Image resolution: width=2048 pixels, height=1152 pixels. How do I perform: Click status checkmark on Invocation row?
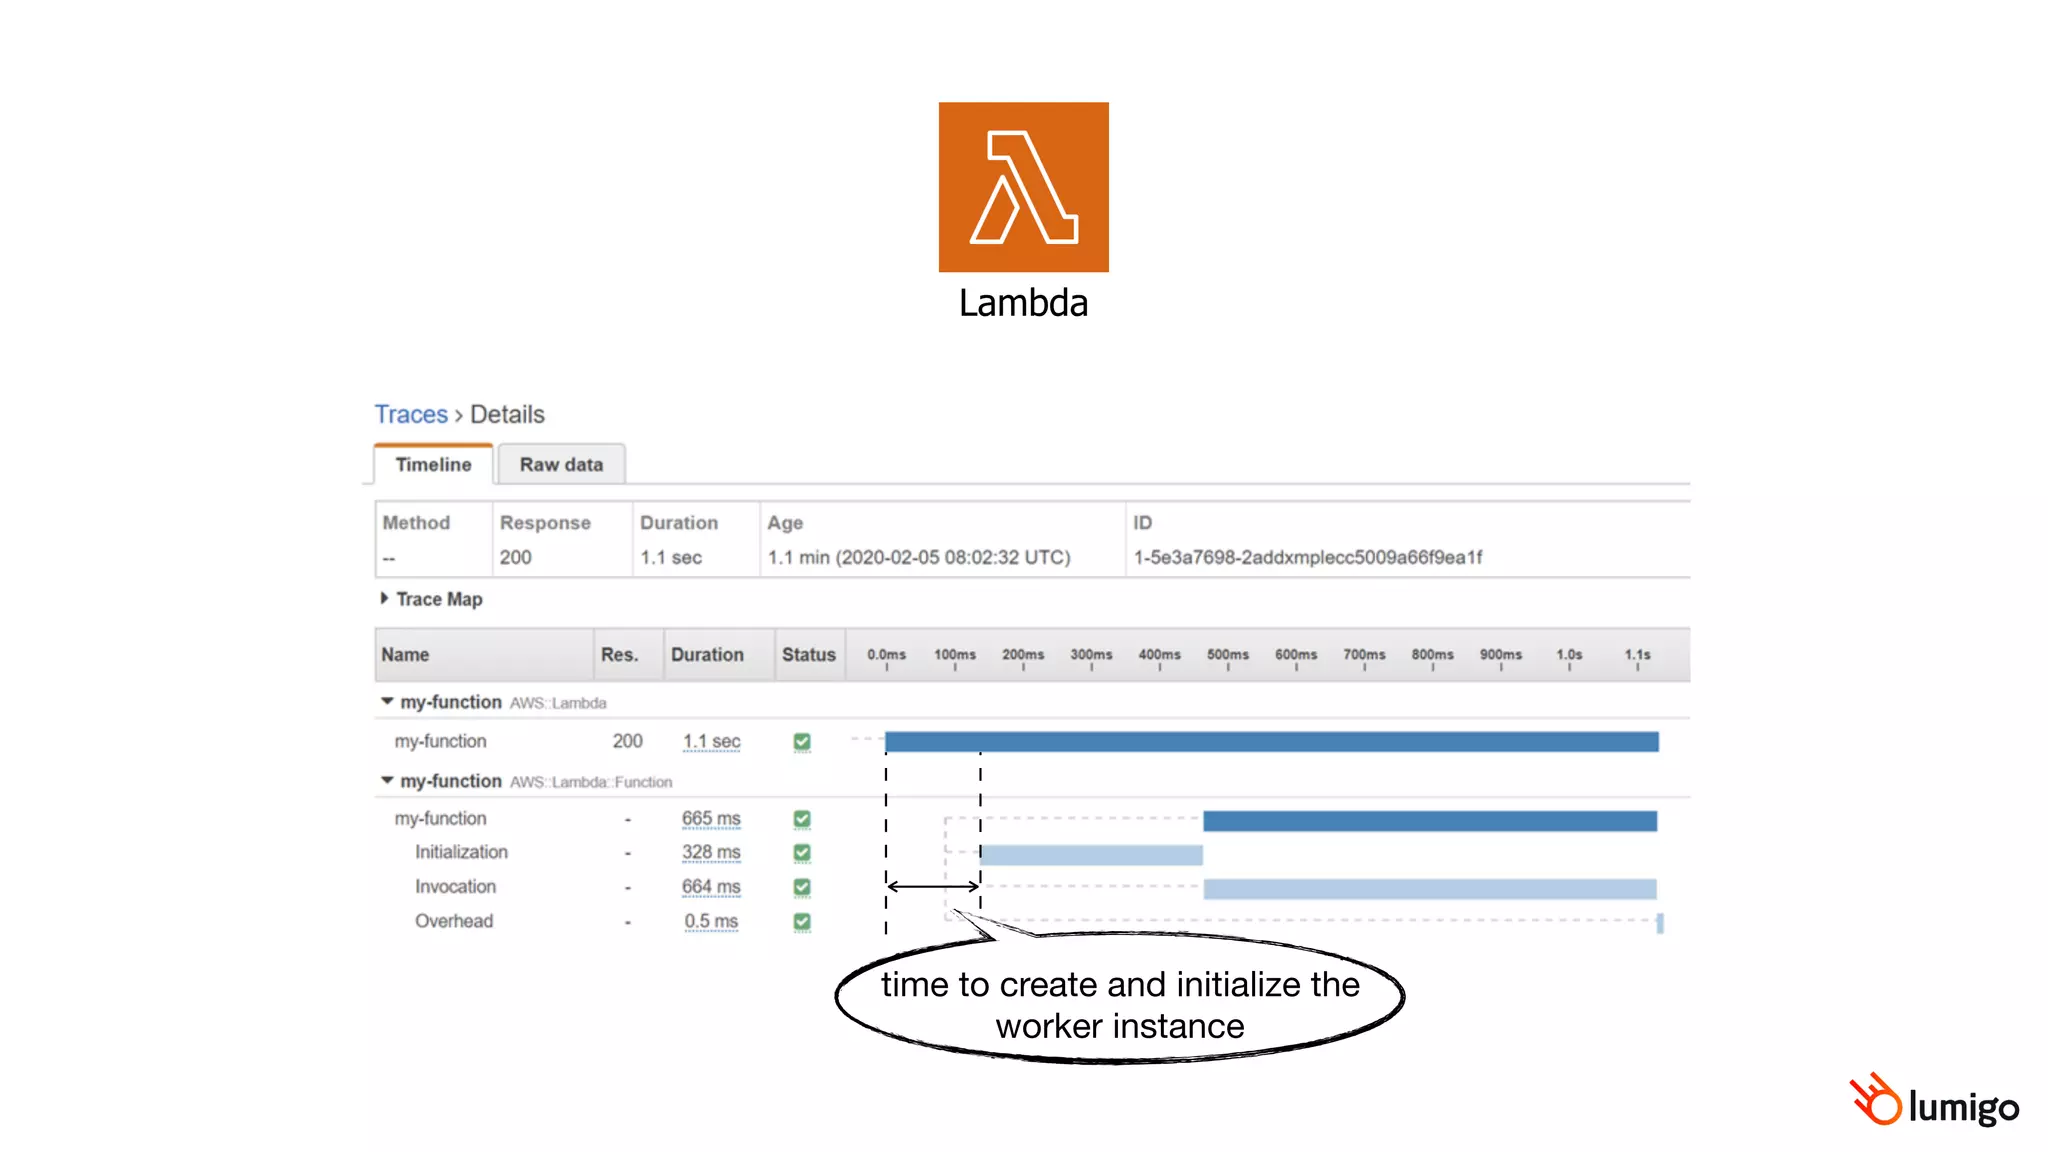(x=802, y=887)
